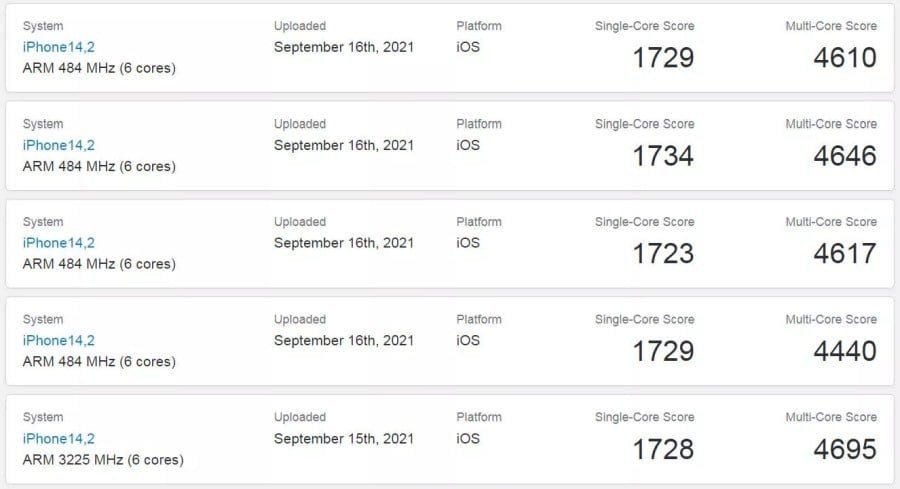Click the single-core score 1723

[663, 254]
